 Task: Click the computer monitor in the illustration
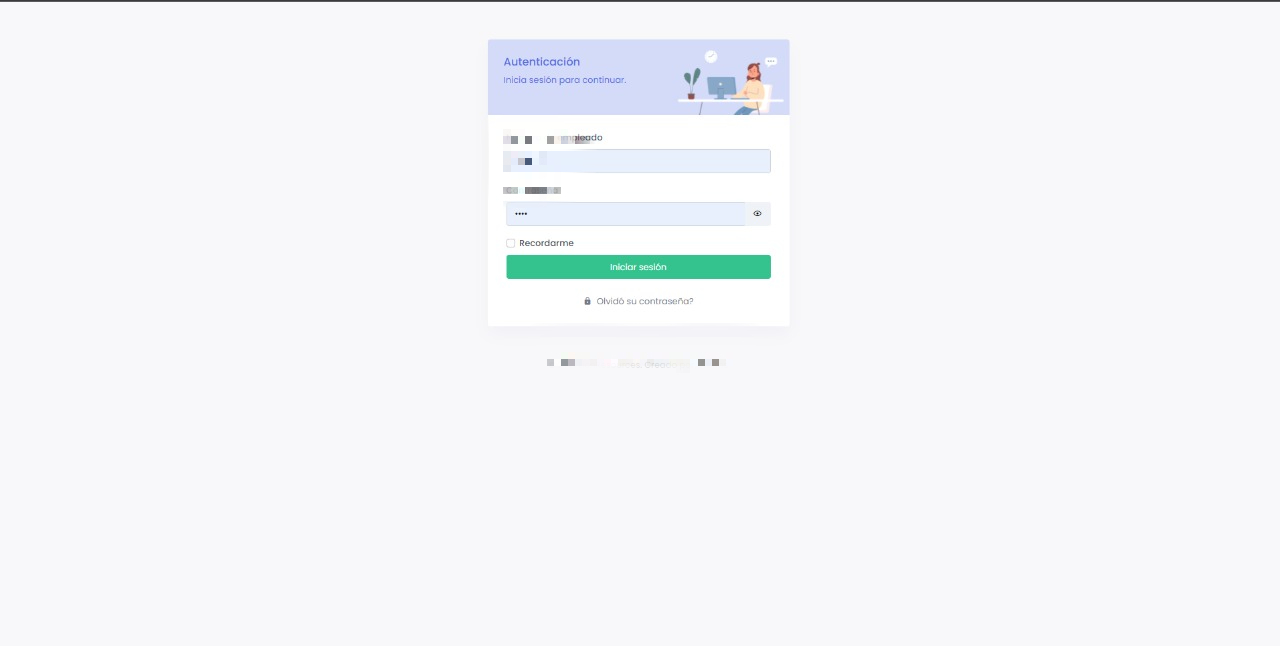[721, 88]
